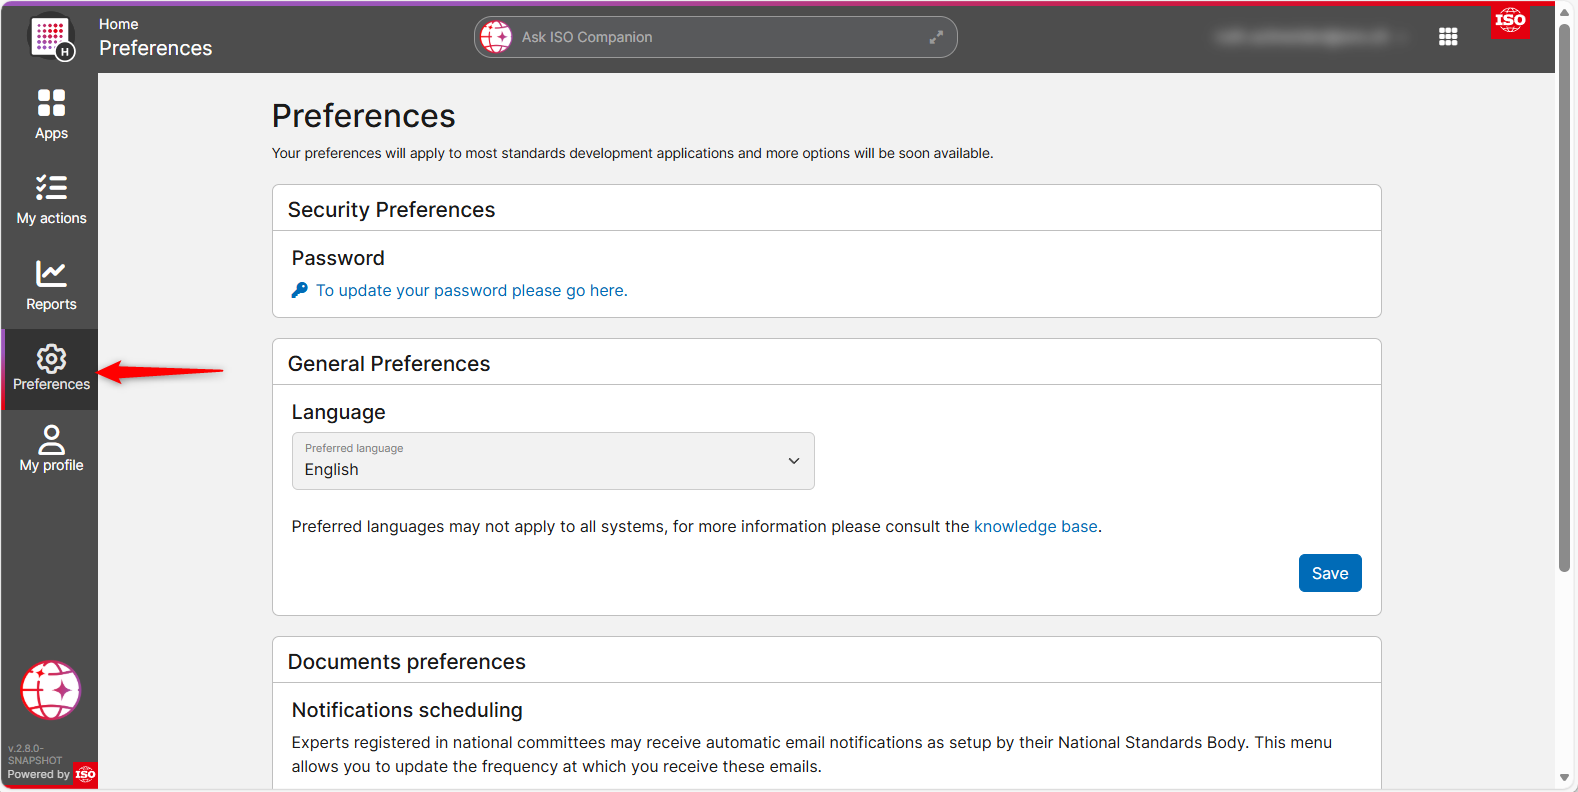Open the knowledge base link
1578x792 pixels.
coord(1035,526)
